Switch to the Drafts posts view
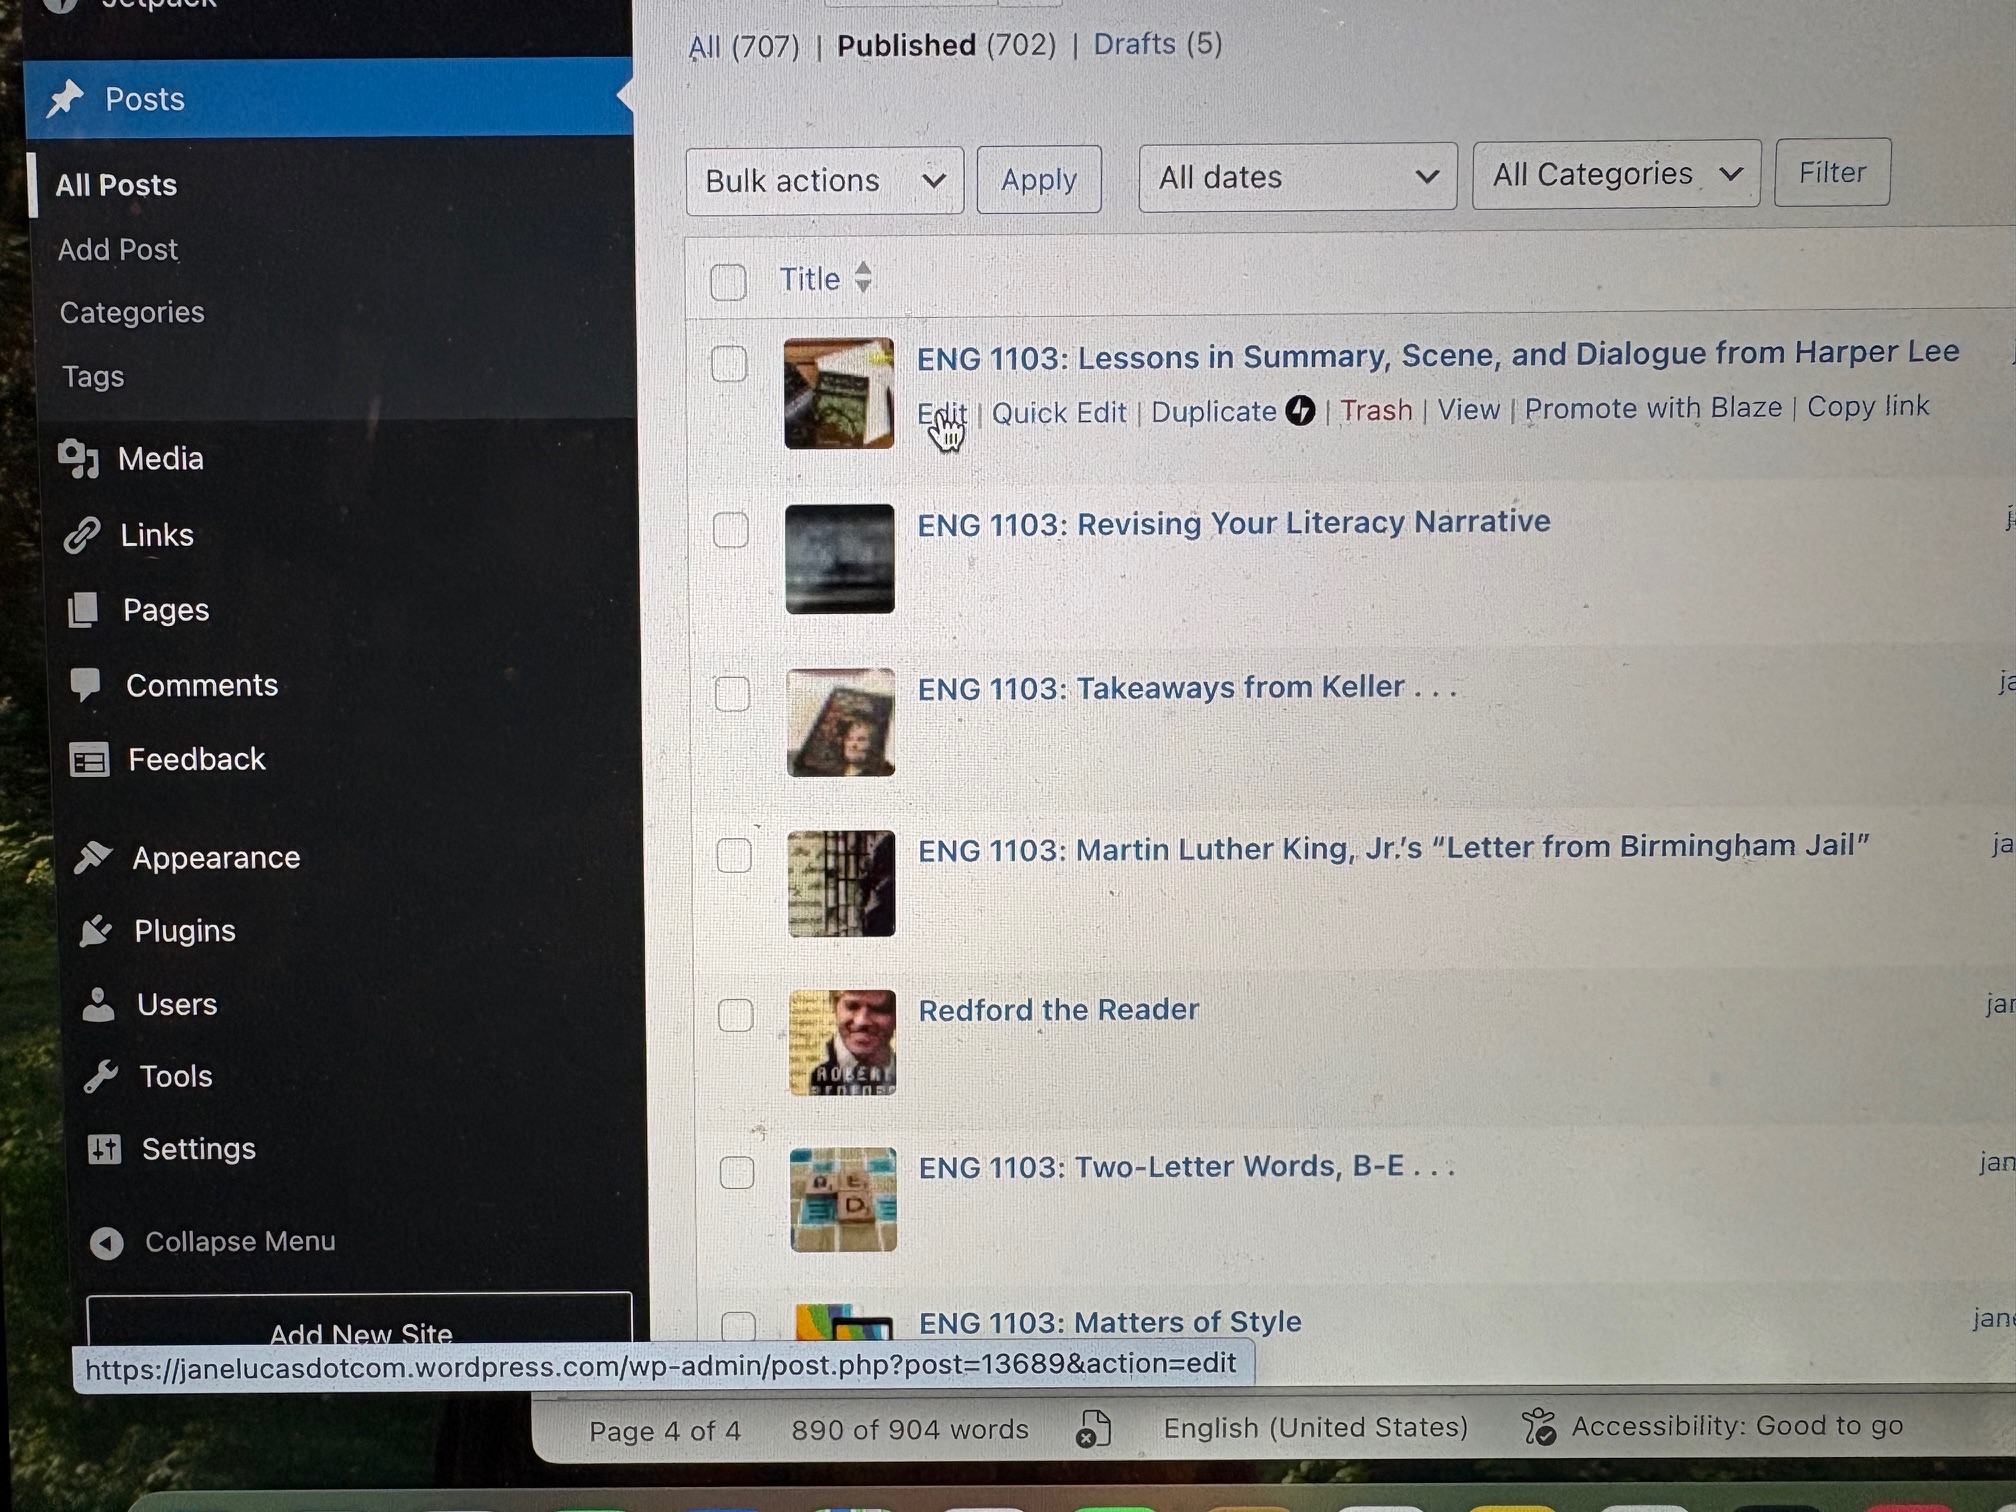Viewport: 2016px width, 1512px height. click(x=1134, y=44)
